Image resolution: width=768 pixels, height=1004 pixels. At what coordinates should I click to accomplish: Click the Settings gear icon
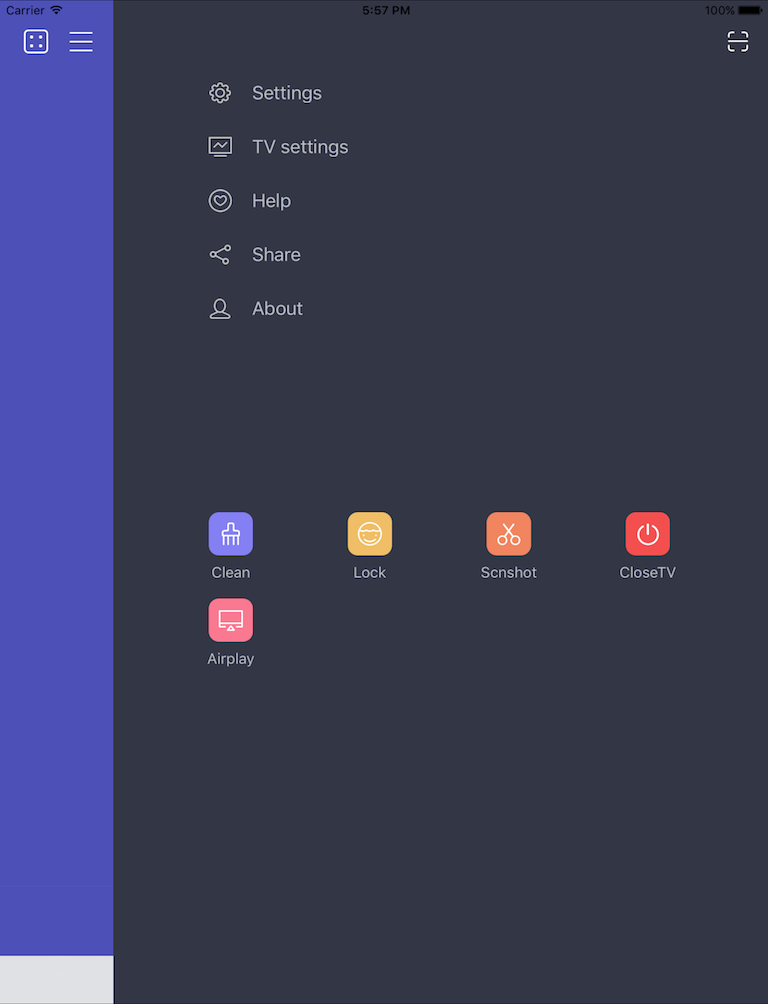(220, 93)
